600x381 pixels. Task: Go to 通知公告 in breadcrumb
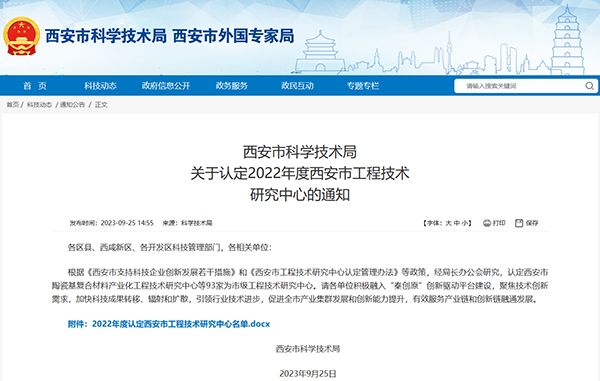[x=72, y=104]
